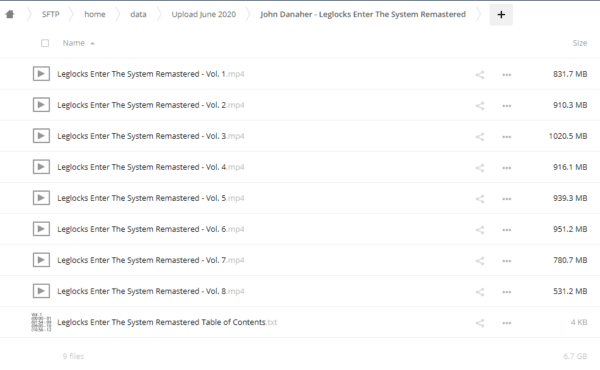Share the Vol. 5 file
The image size is (600, 370).
(x=480, y=199)
